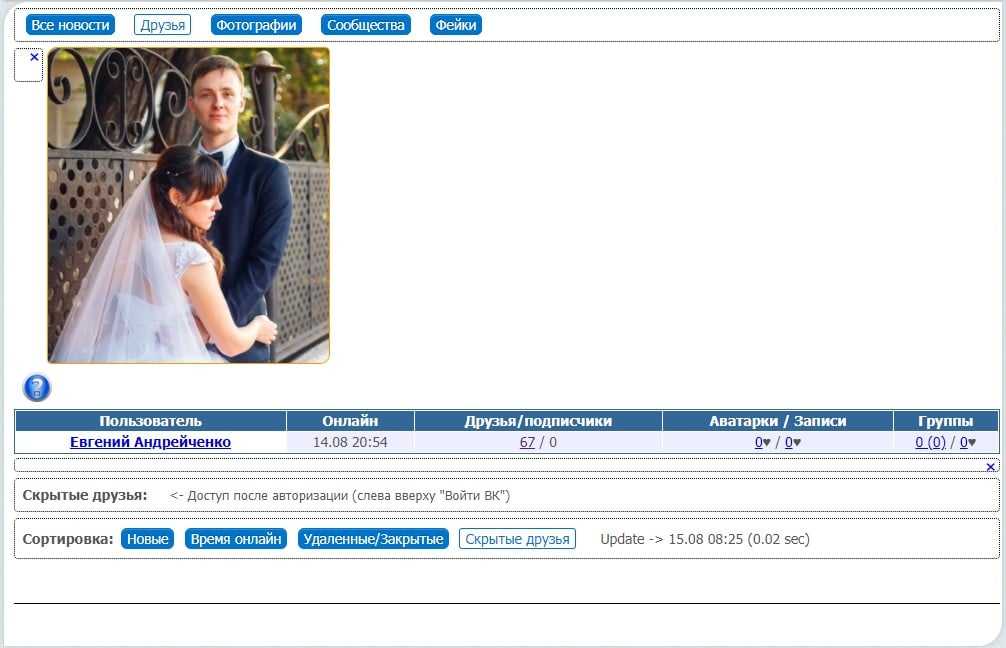Sort by Удаленные/Закрытые

click(x=373, y=539)
